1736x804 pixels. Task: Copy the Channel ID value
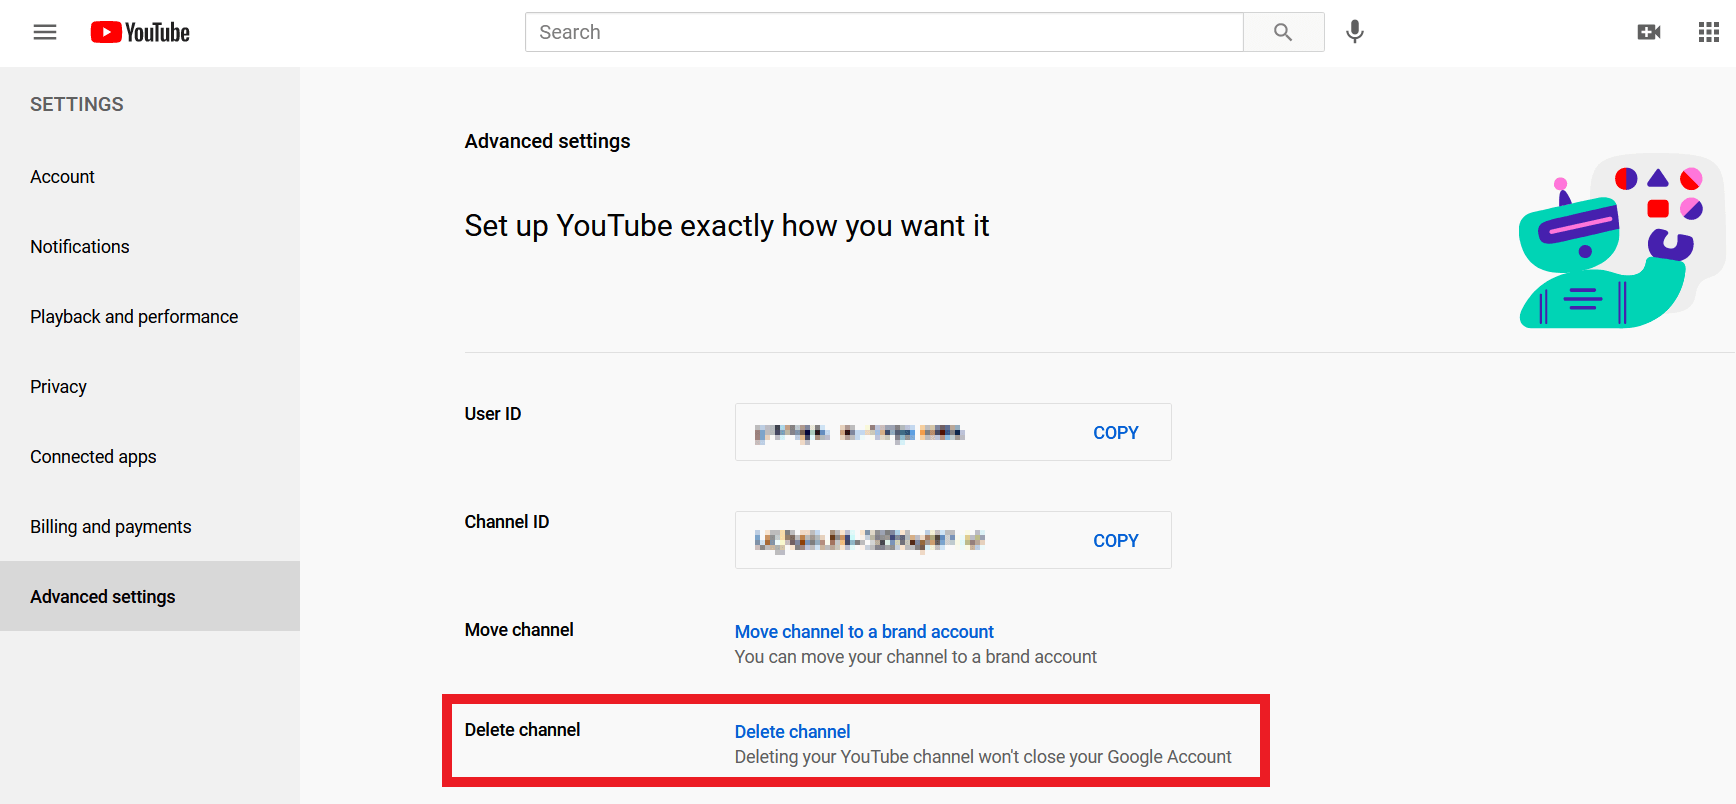click(x=1115, y=540)
